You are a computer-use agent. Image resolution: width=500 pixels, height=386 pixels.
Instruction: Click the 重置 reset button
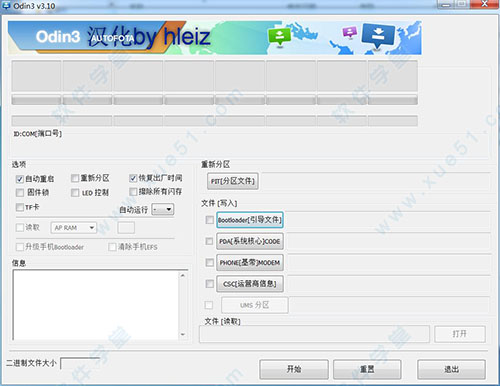pos(367,369)
